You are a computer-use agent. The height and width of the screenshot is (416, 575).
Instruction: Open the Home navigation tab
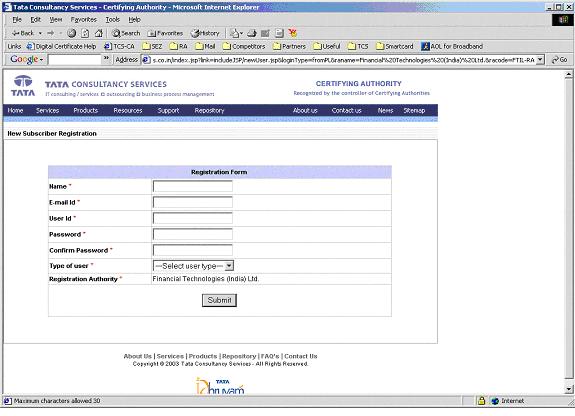tap(15, 110)
